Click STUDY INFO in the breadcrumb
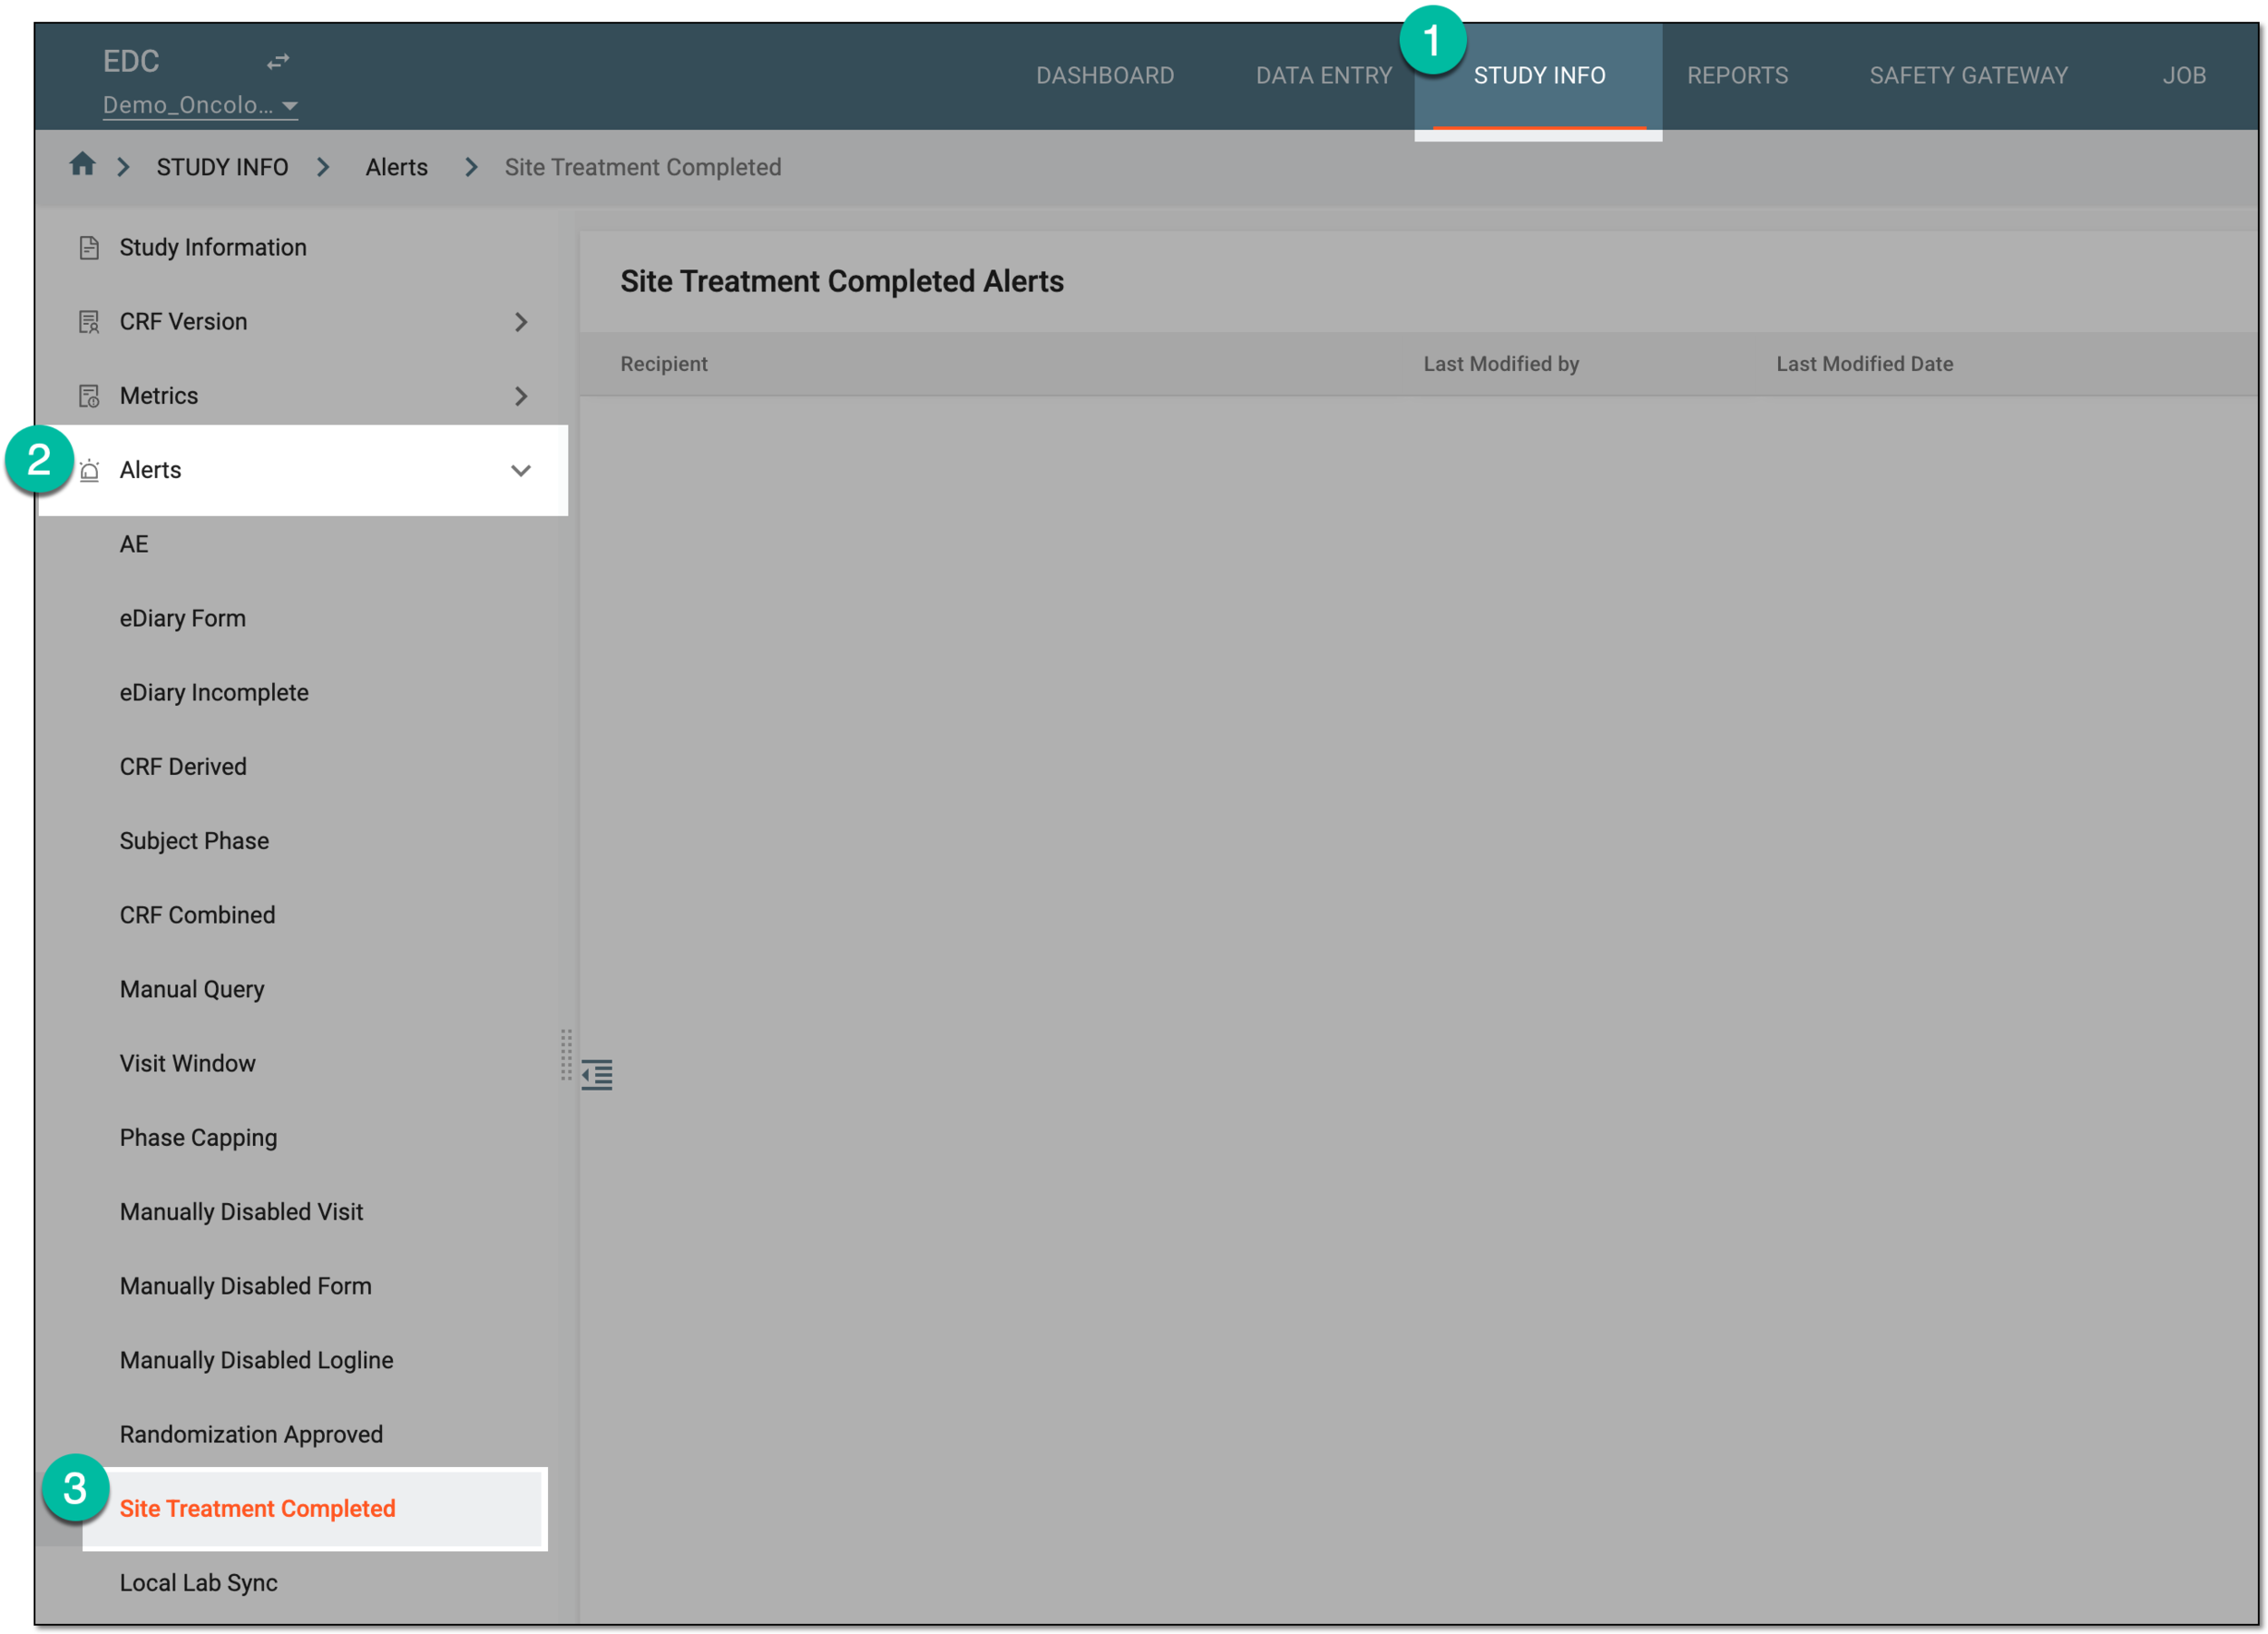Image resolution: width=2268 pixels, height=1634 pixels. click(222, 167)
